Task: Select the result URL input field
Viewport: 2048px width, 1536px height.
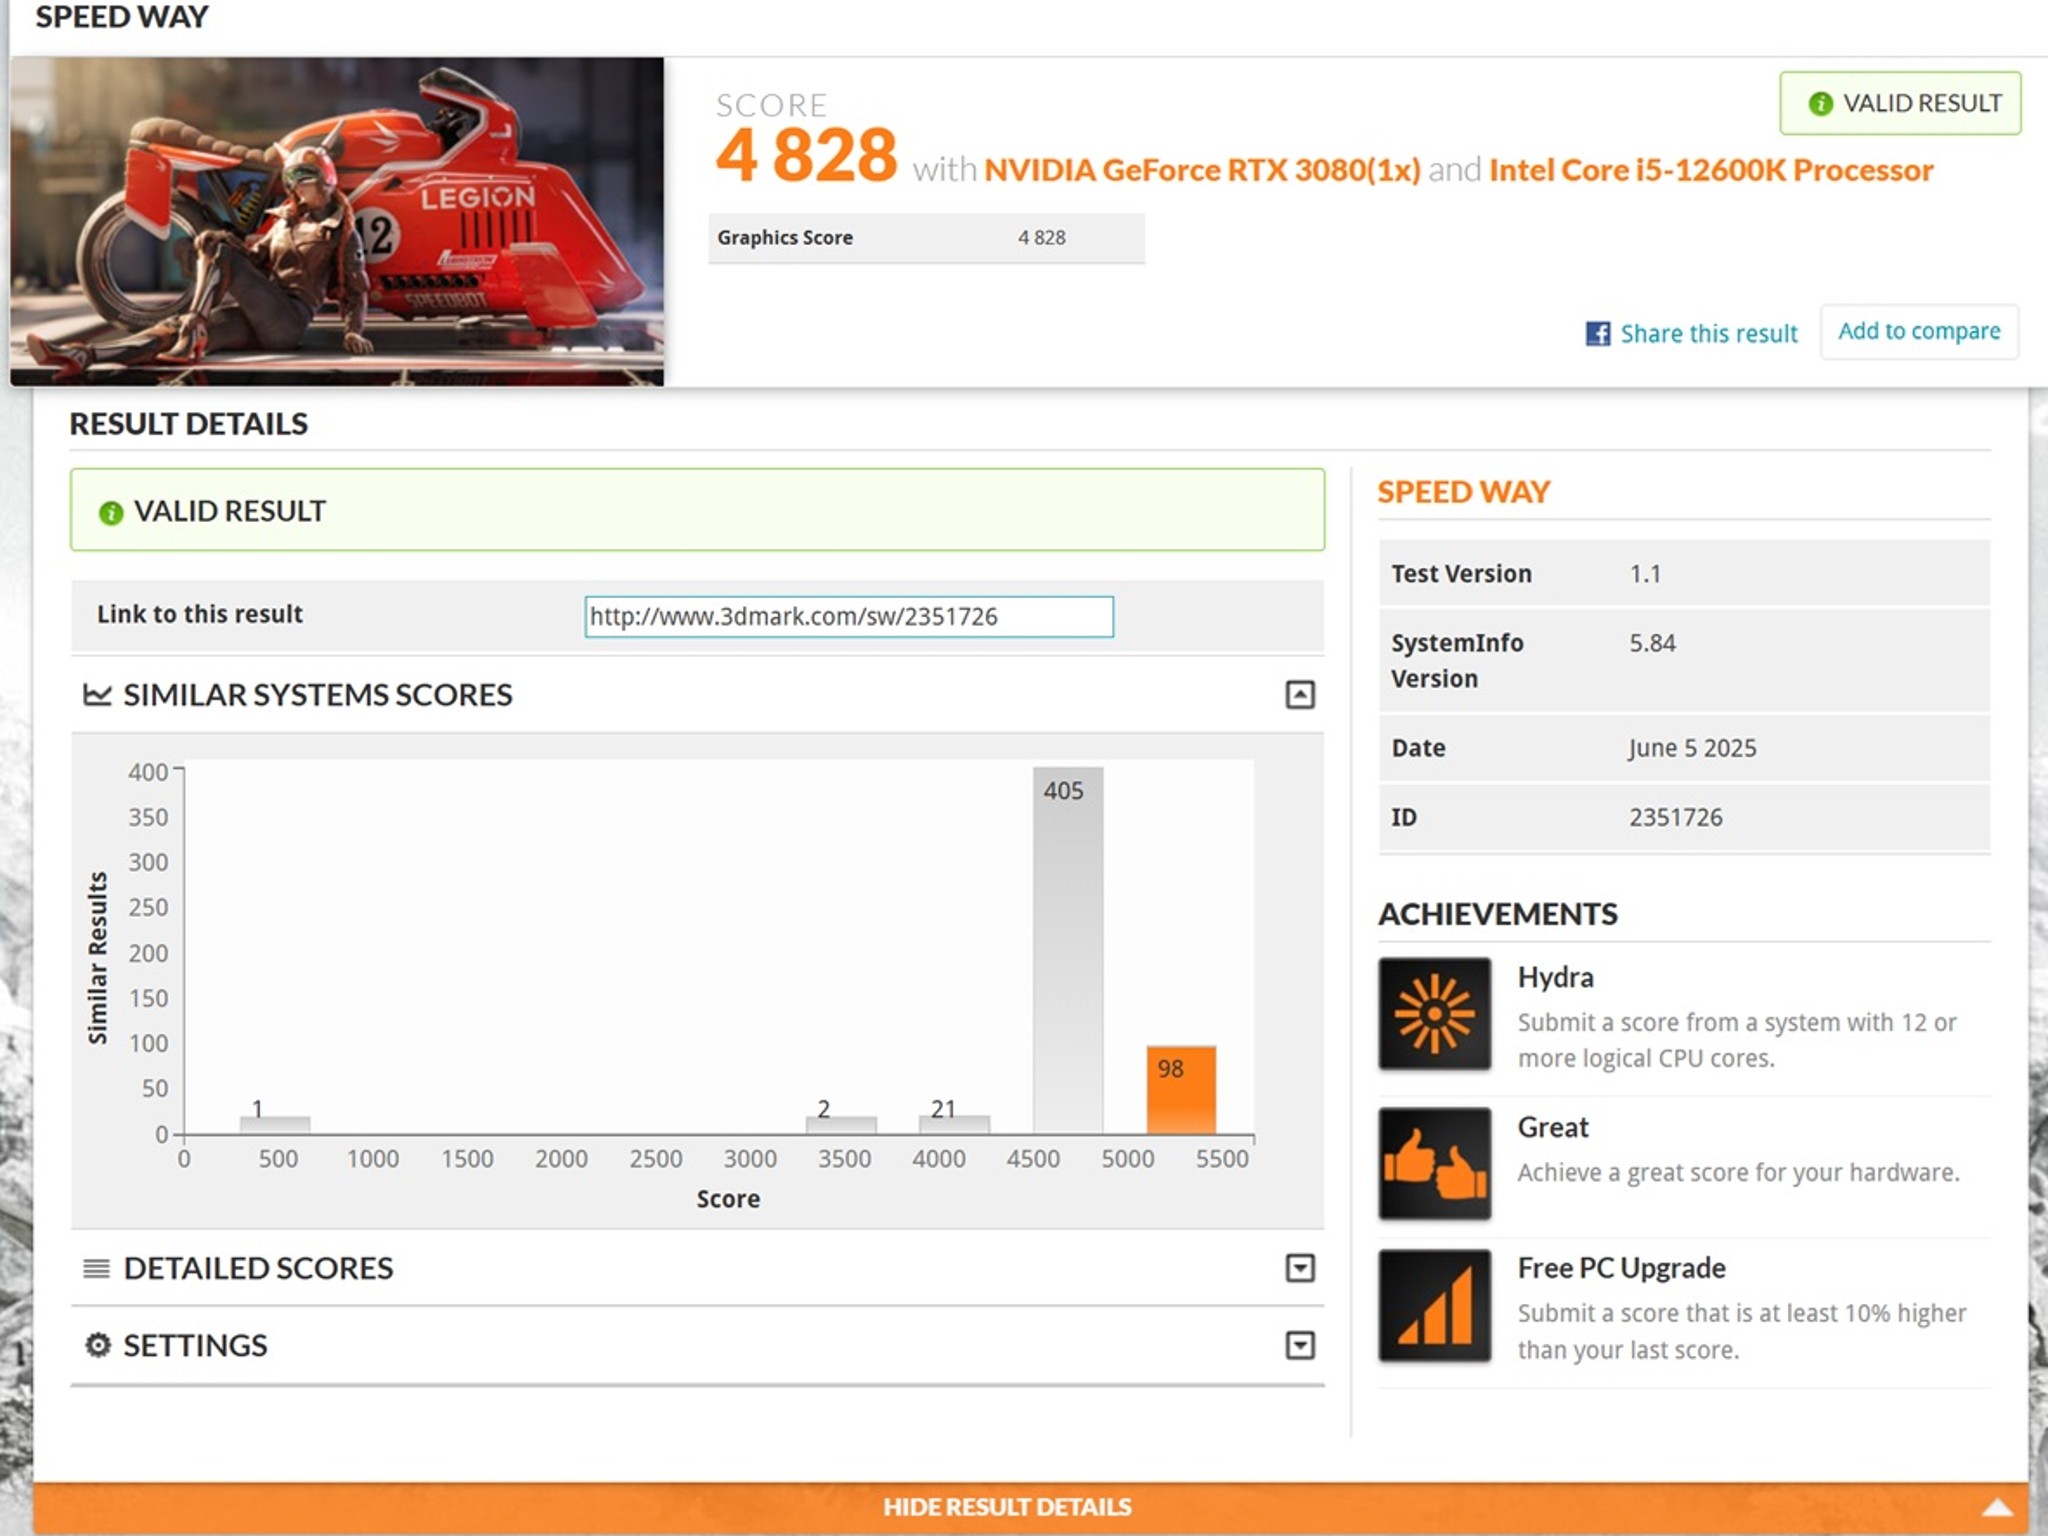Action: [848, 617]
